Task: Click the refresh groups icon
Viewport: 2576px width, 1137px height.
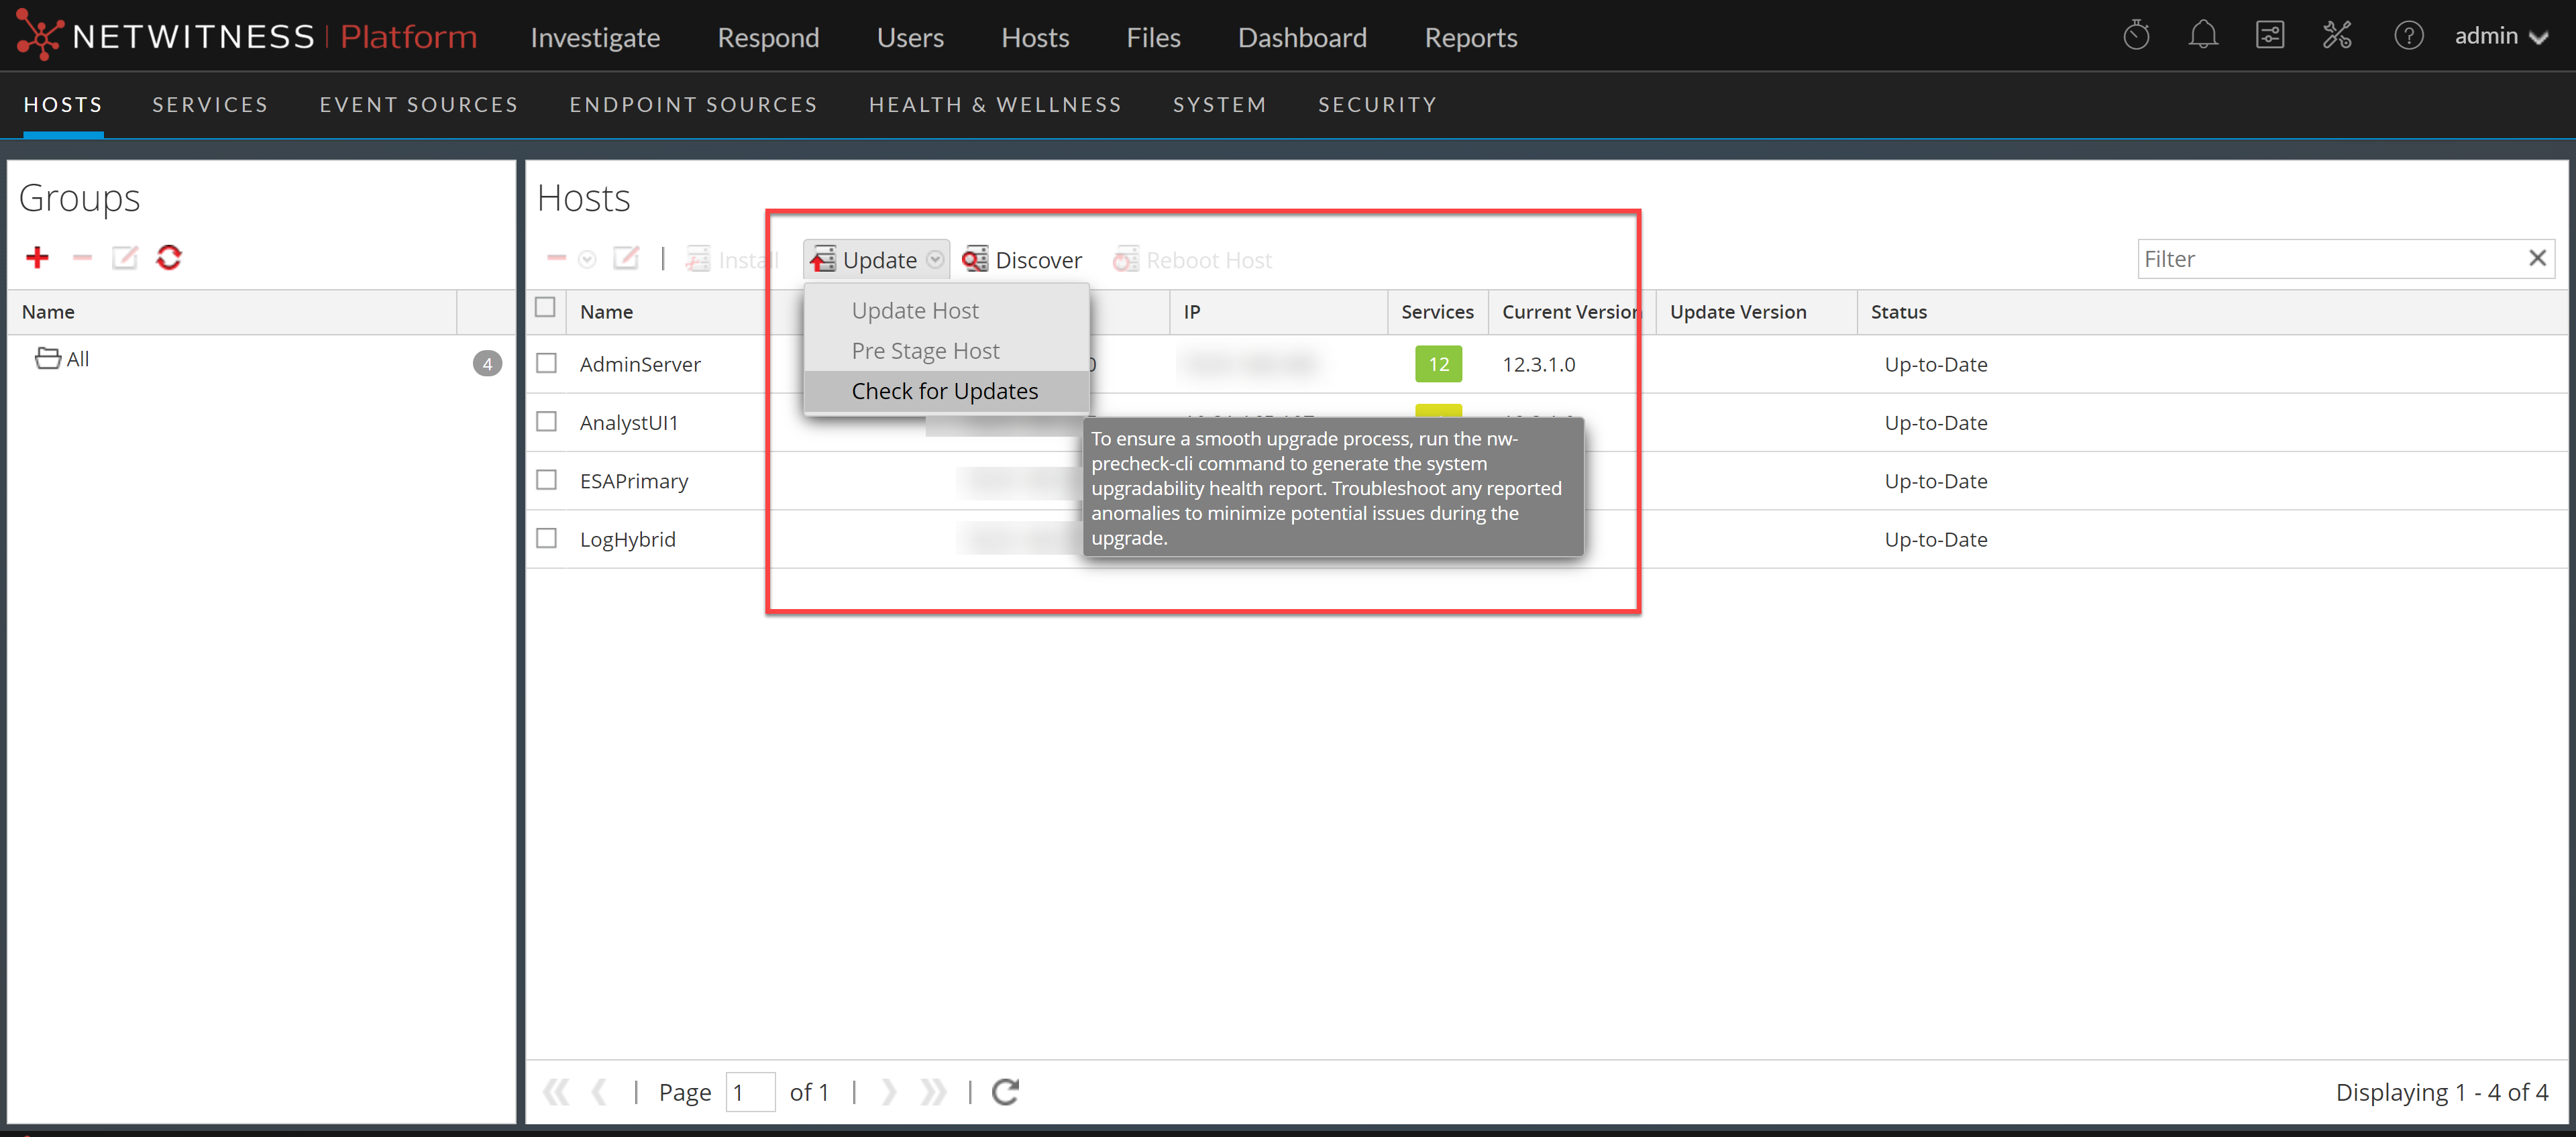Action: [168, 258]
